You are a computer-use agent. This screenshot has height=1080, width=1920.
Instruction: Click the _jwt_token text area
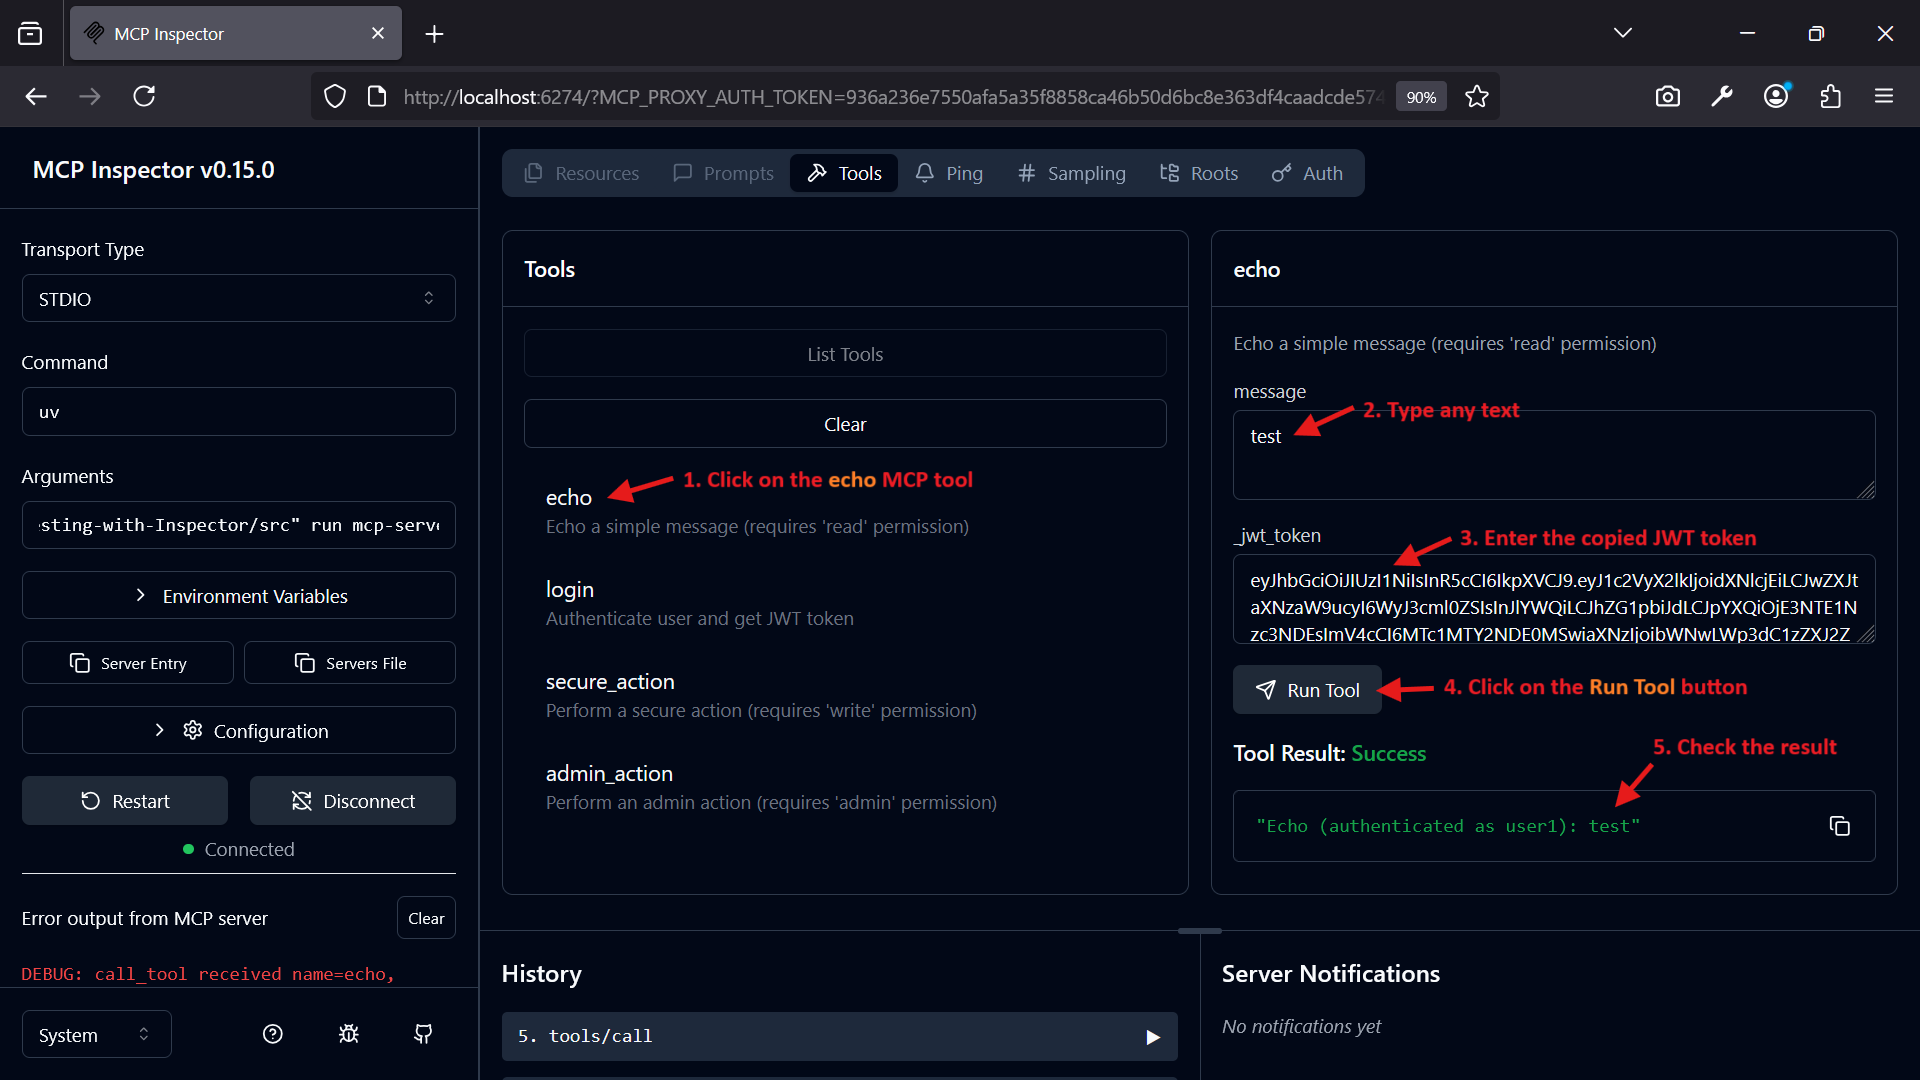pos(1554,599)
